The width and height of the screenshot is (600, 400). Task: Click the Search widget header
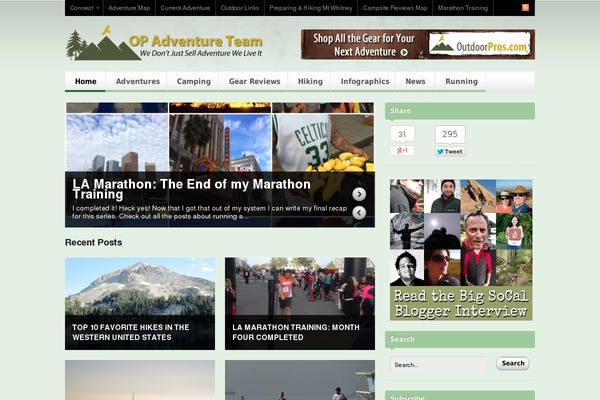460,339
